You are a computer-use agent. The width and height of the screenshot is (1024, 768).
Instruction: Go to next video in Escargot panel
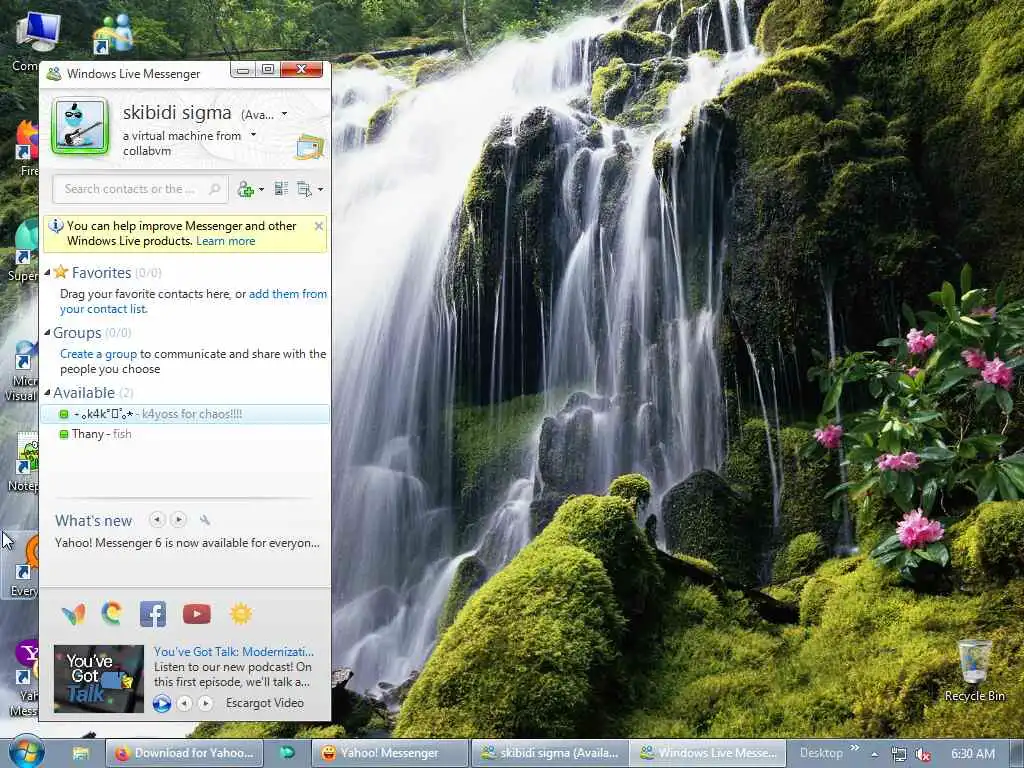click(x=205, y=703)
